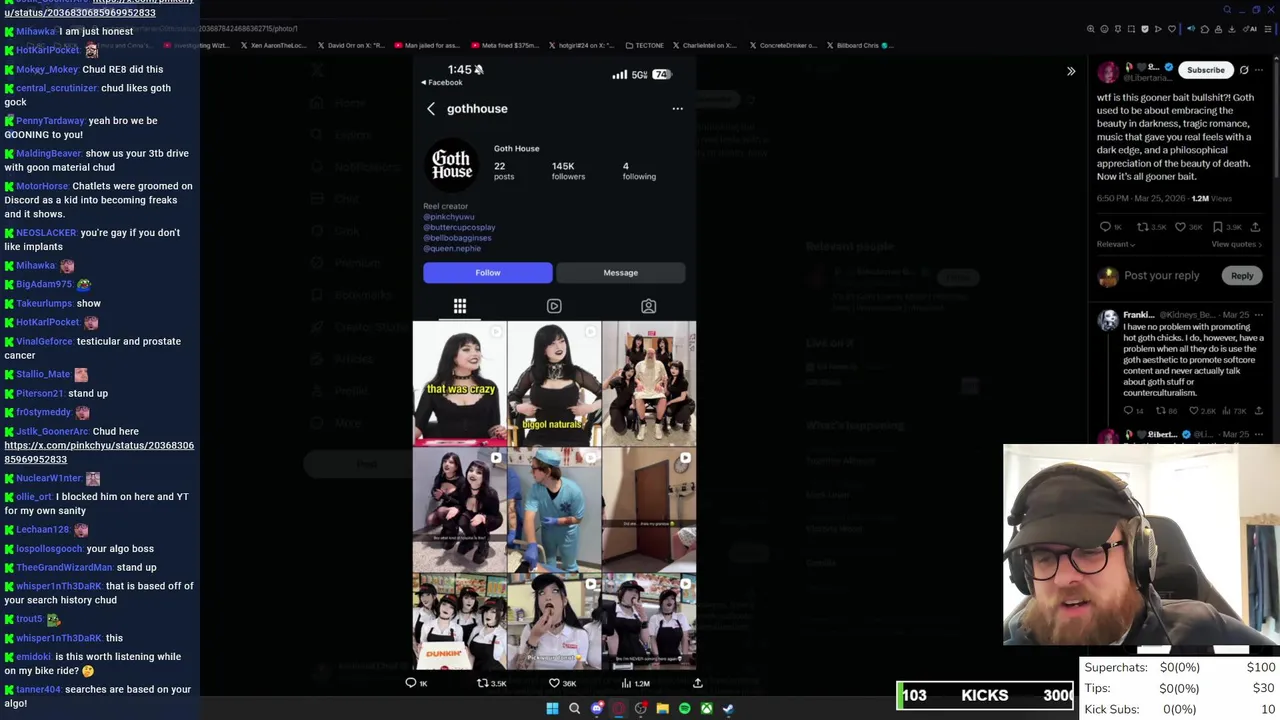Open @pinkchyuwu profile link
This screenshot has height=720, width=1280.
click(x=448, y=217)
